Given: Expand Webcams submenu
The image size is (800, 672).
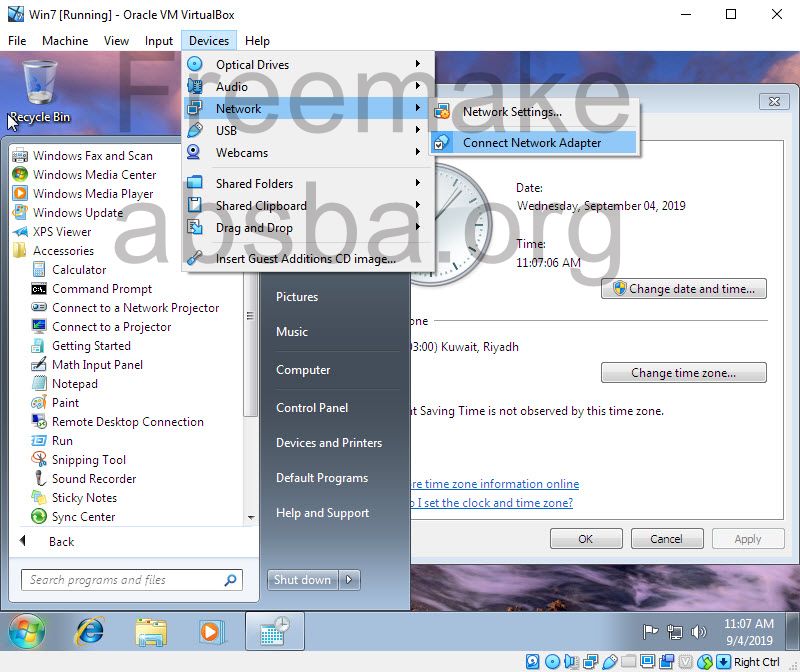Looking at the screenshot, I should point(309,152).
